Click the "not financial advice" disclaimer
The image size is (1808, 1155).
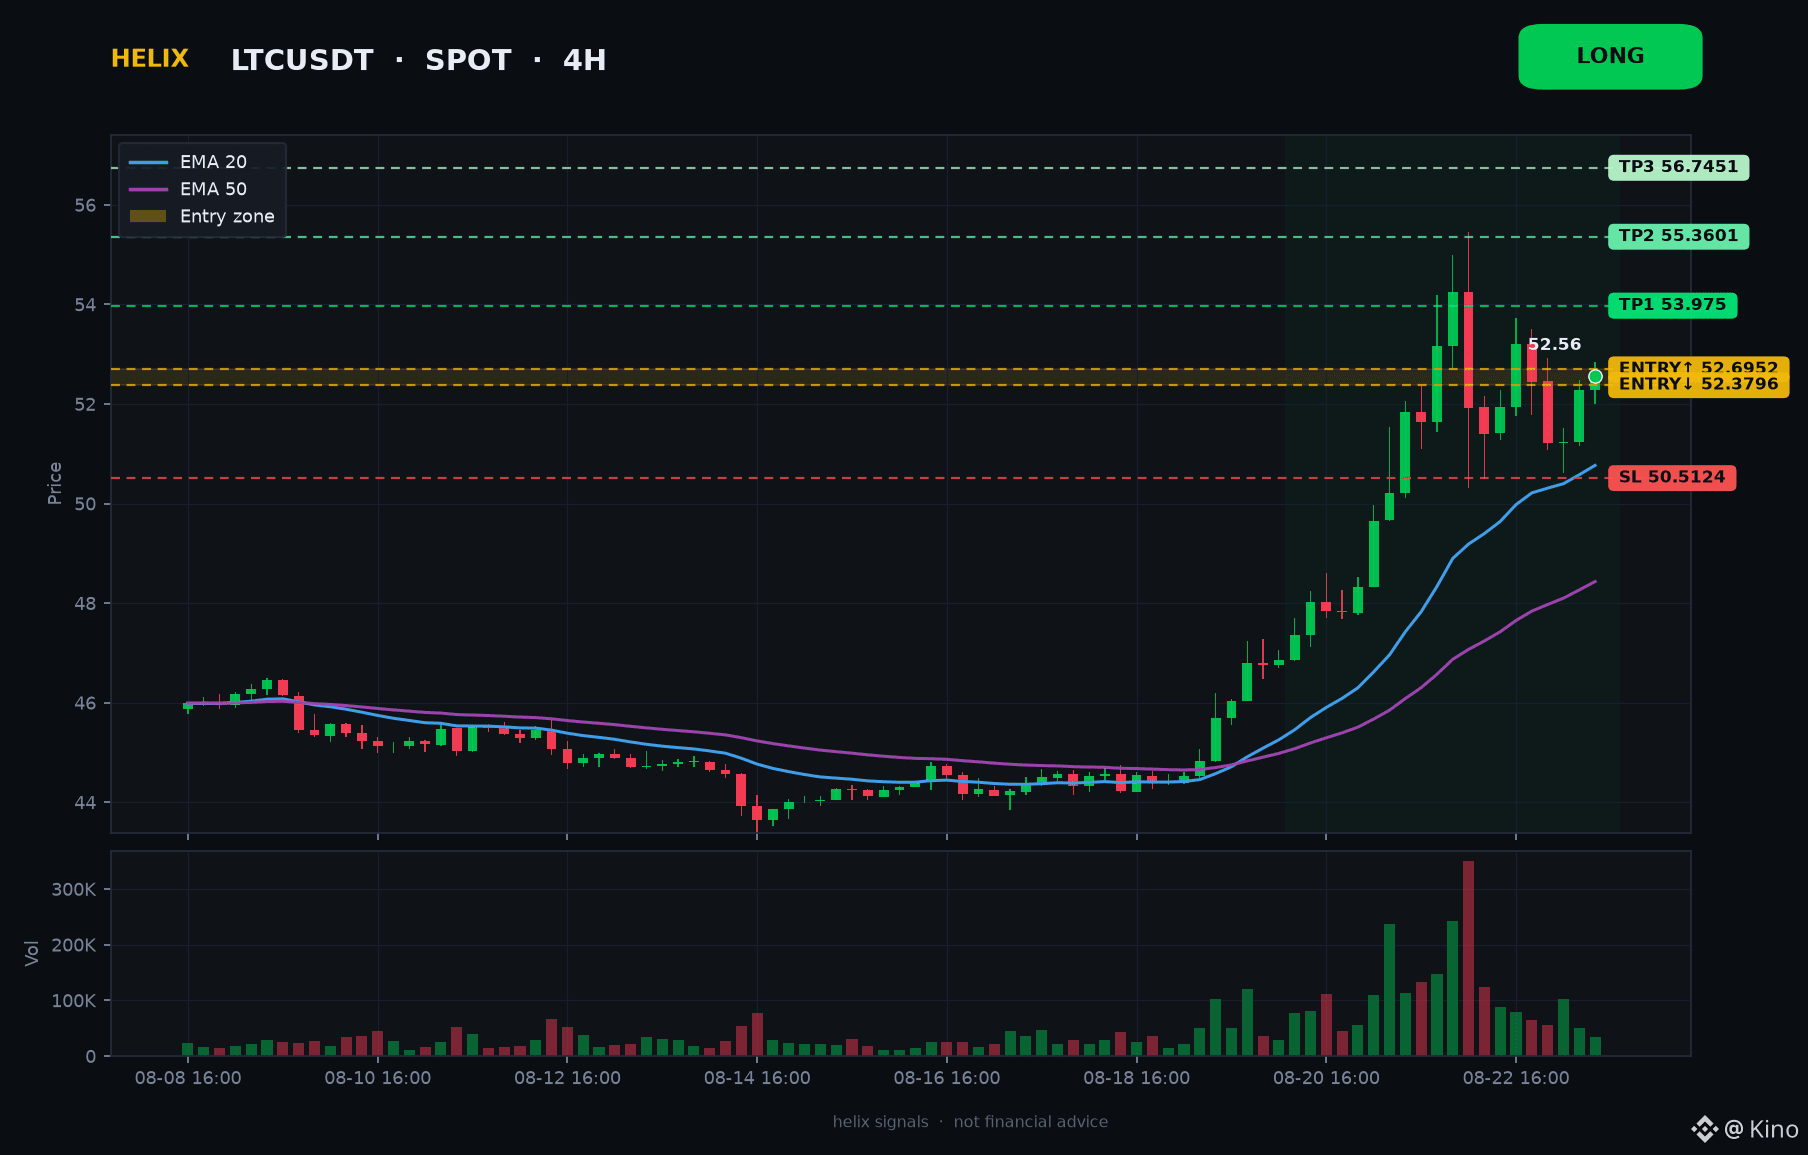tap(1031, 1122)
